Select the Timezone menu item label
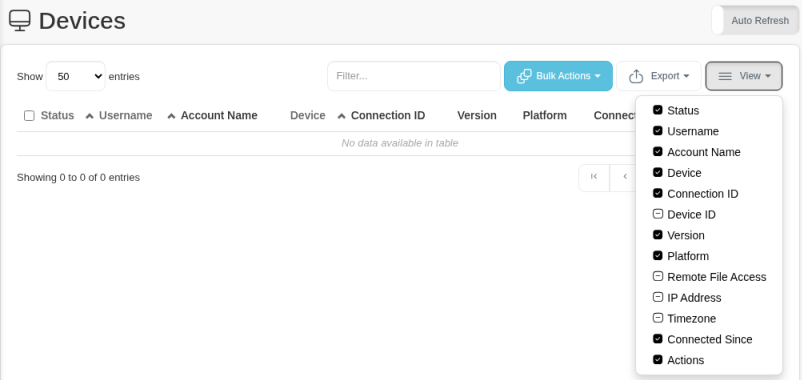The height and width of the screenshot is (380, 802). pyautogui.click(x=692, y=319)
